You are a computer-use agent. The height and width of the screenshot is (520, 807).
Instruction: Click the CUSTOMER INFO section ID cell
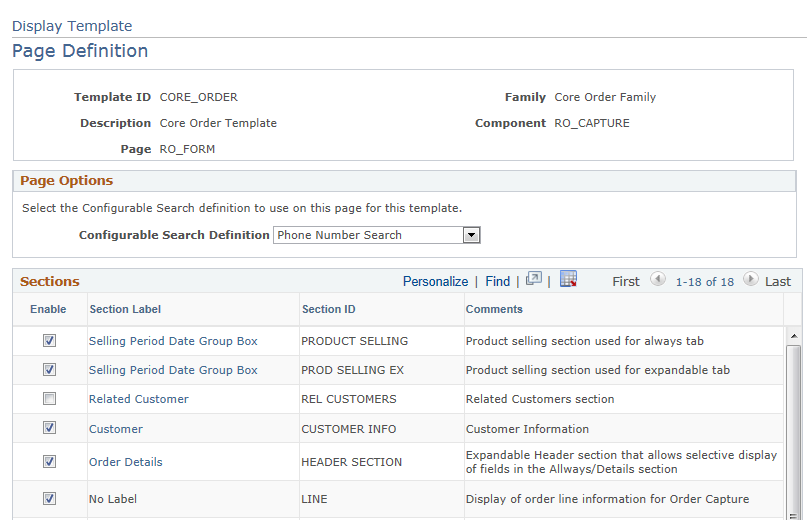pos(349,429)
